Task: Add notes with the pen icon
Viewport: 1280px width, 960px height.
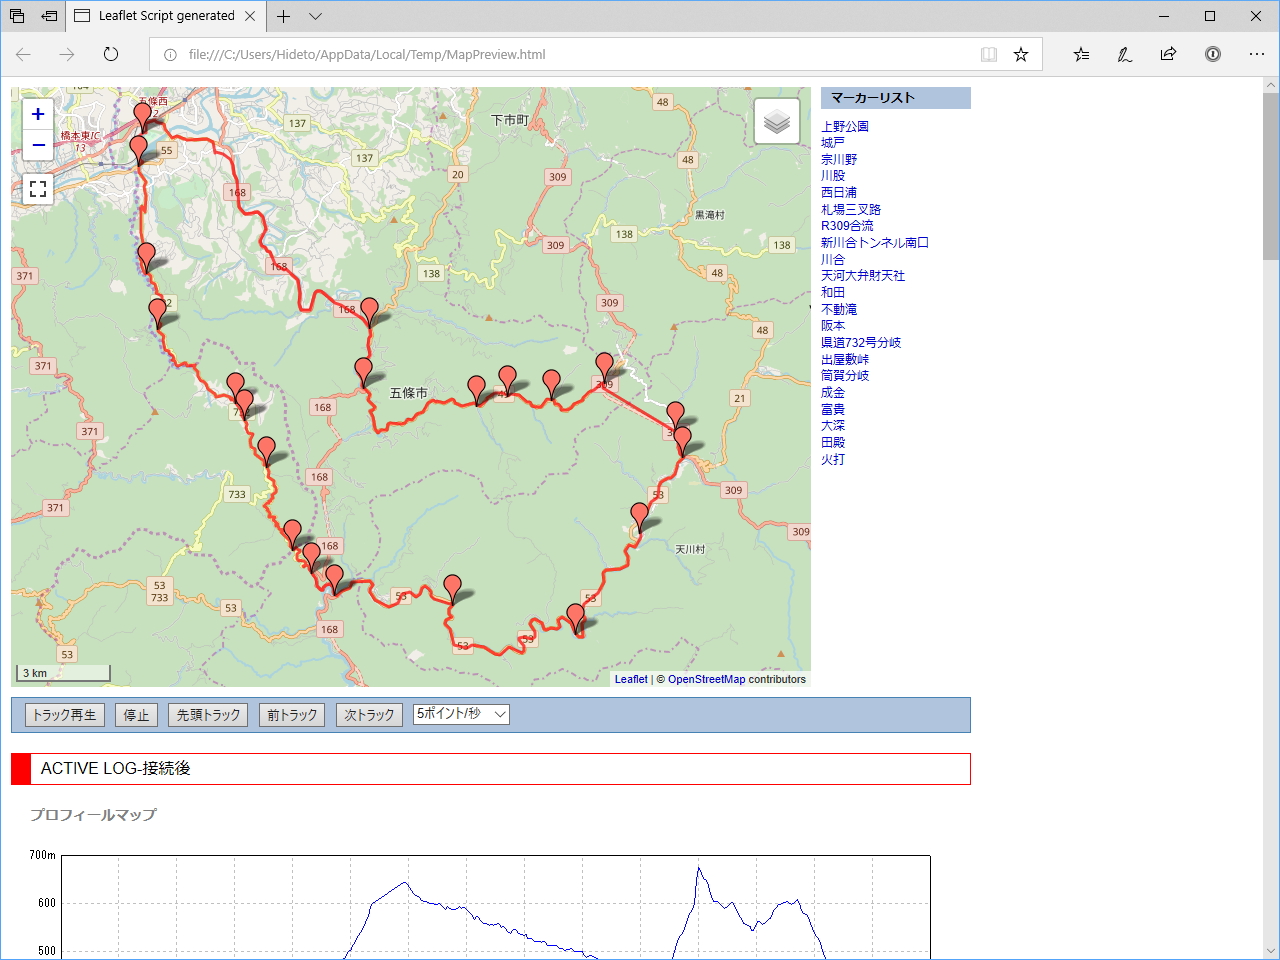Action: [1125, 54]
